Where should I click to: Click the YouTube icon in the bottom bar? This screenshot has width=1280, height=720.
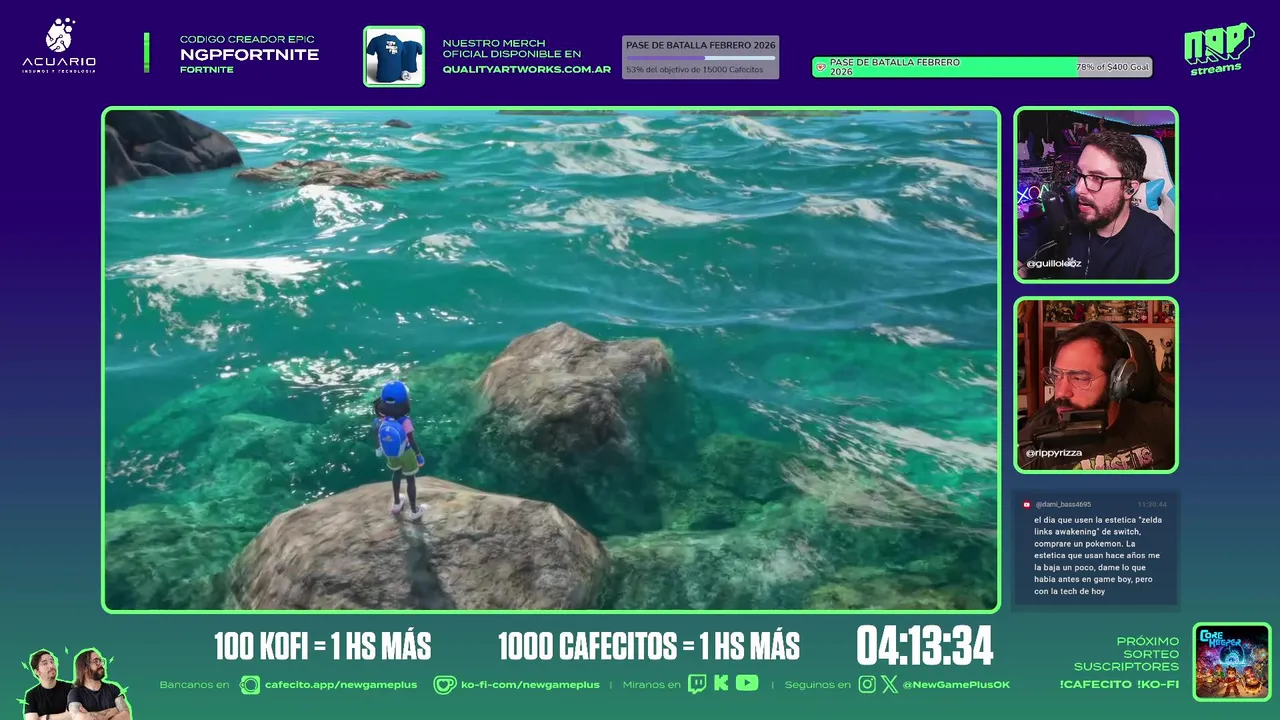[747, 684]
